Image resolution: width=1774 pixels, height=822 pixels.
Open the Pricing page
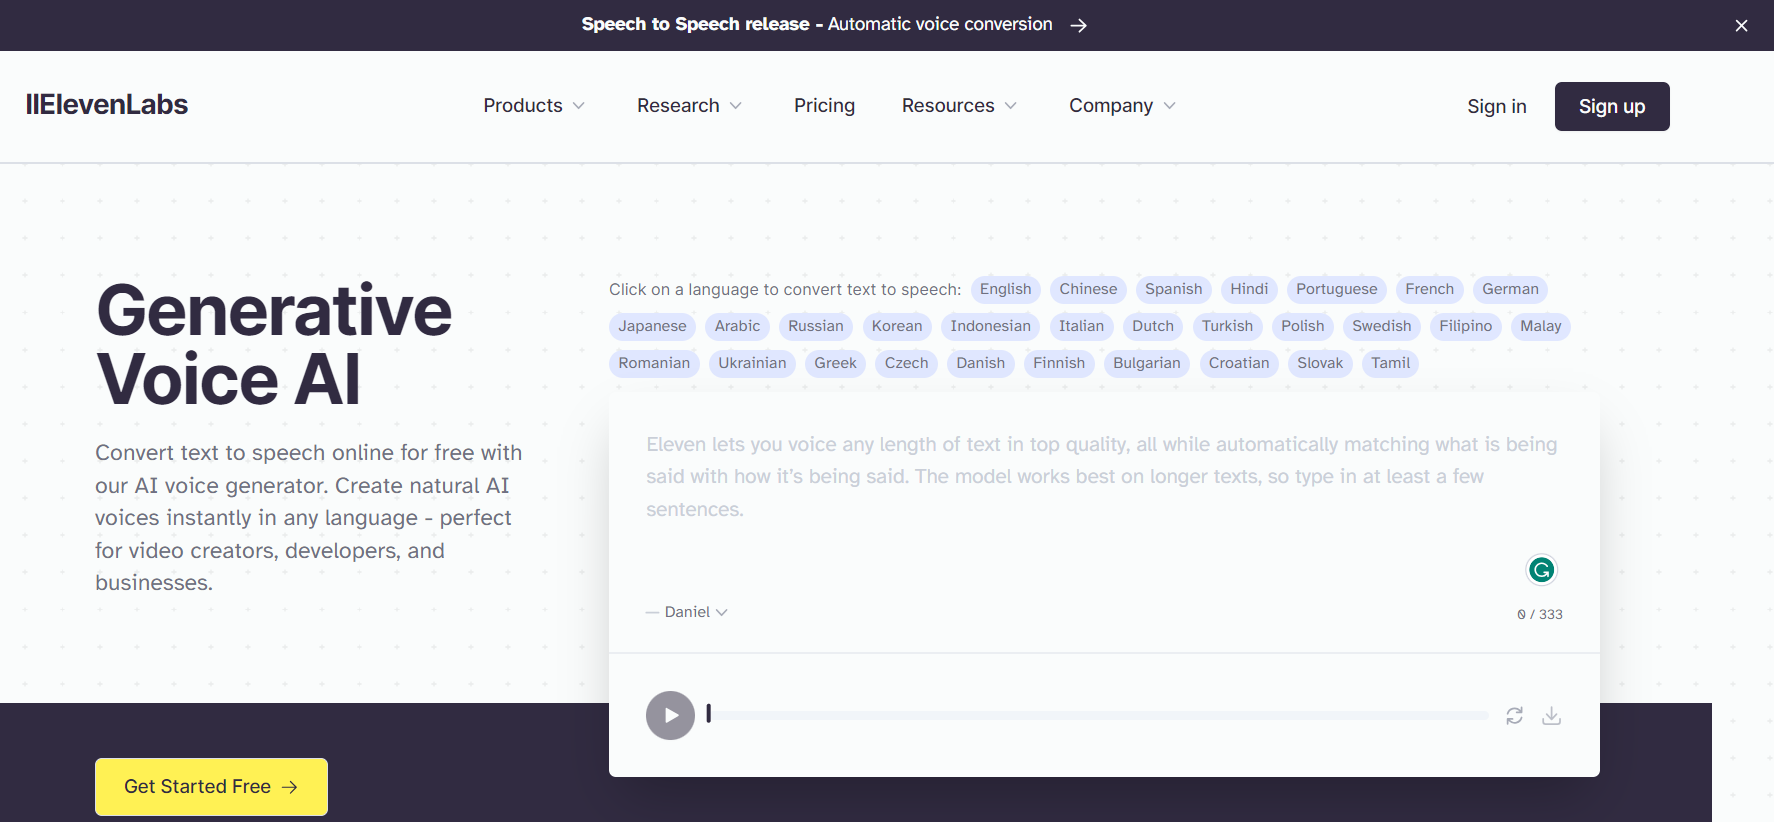point(824,106)
